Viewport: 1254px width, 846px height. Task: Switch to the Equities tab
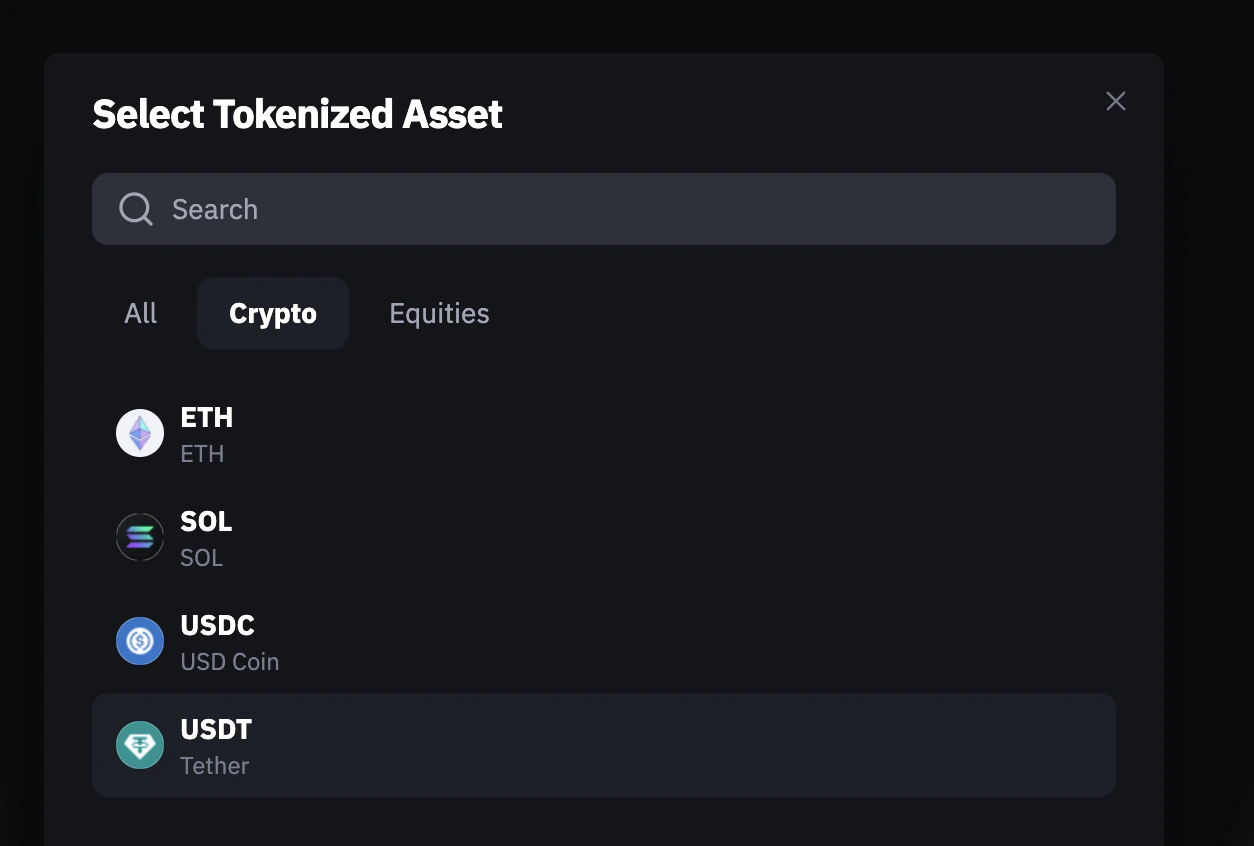(439, 313)
